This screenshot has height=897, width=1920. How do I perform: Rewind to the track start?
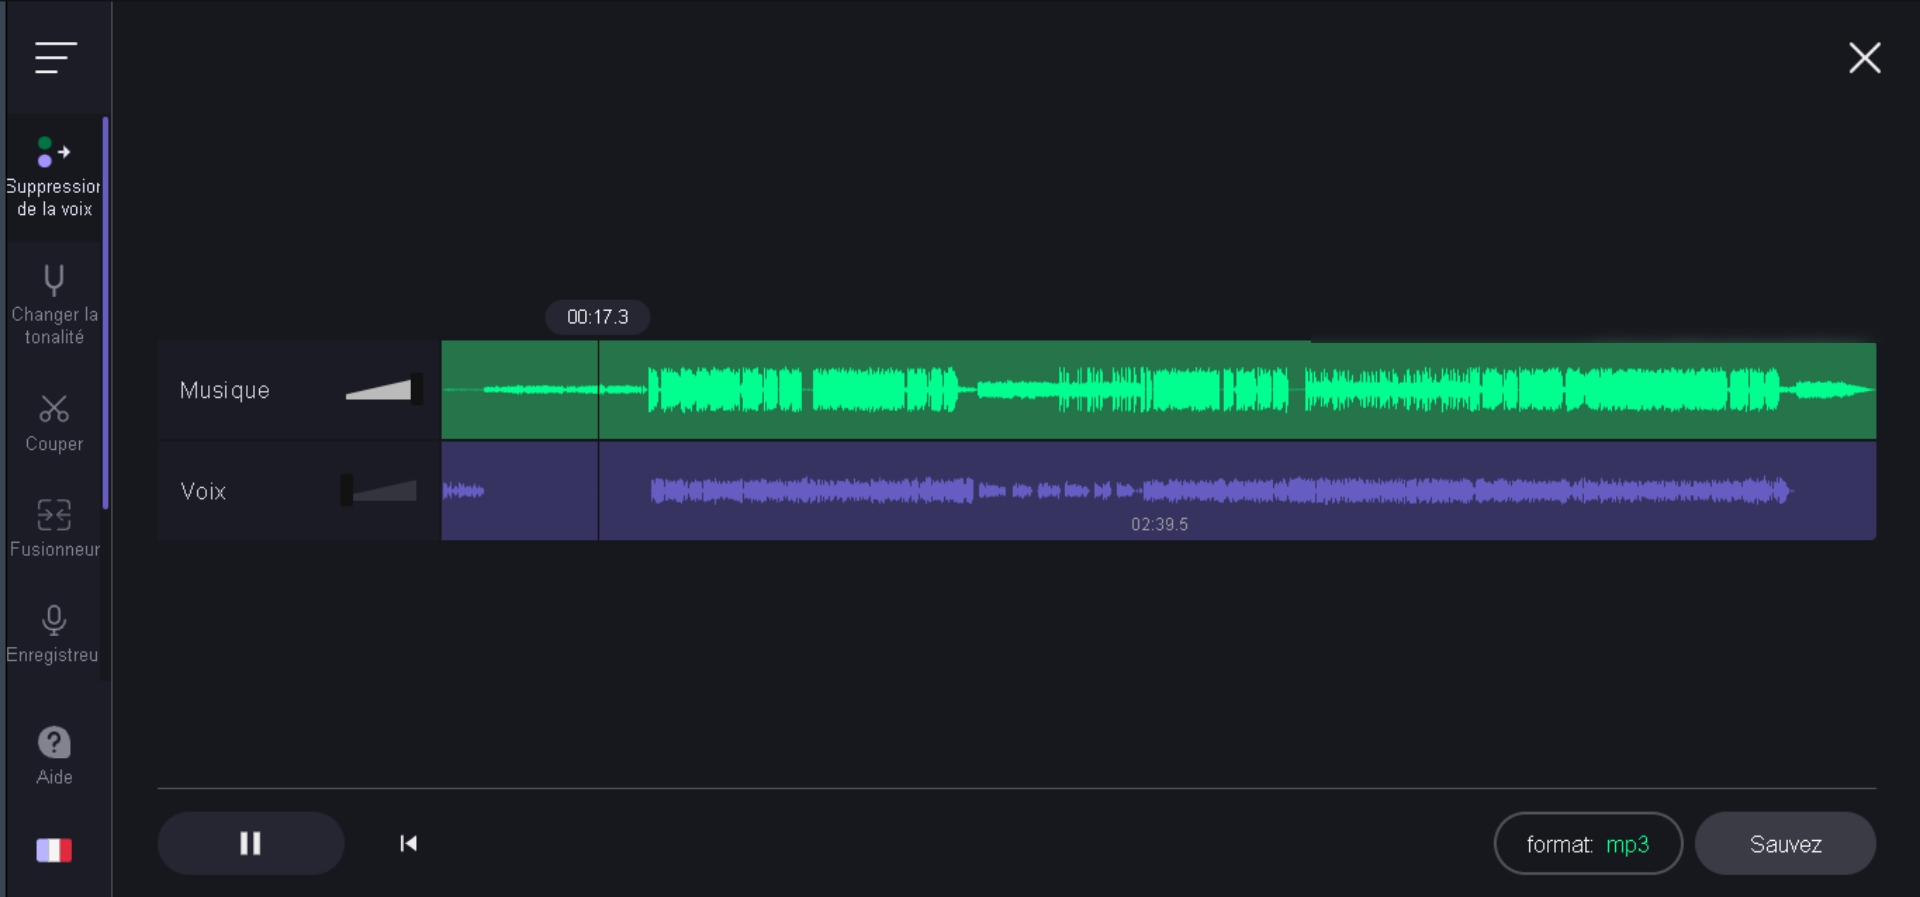click(x=408, y=843)
